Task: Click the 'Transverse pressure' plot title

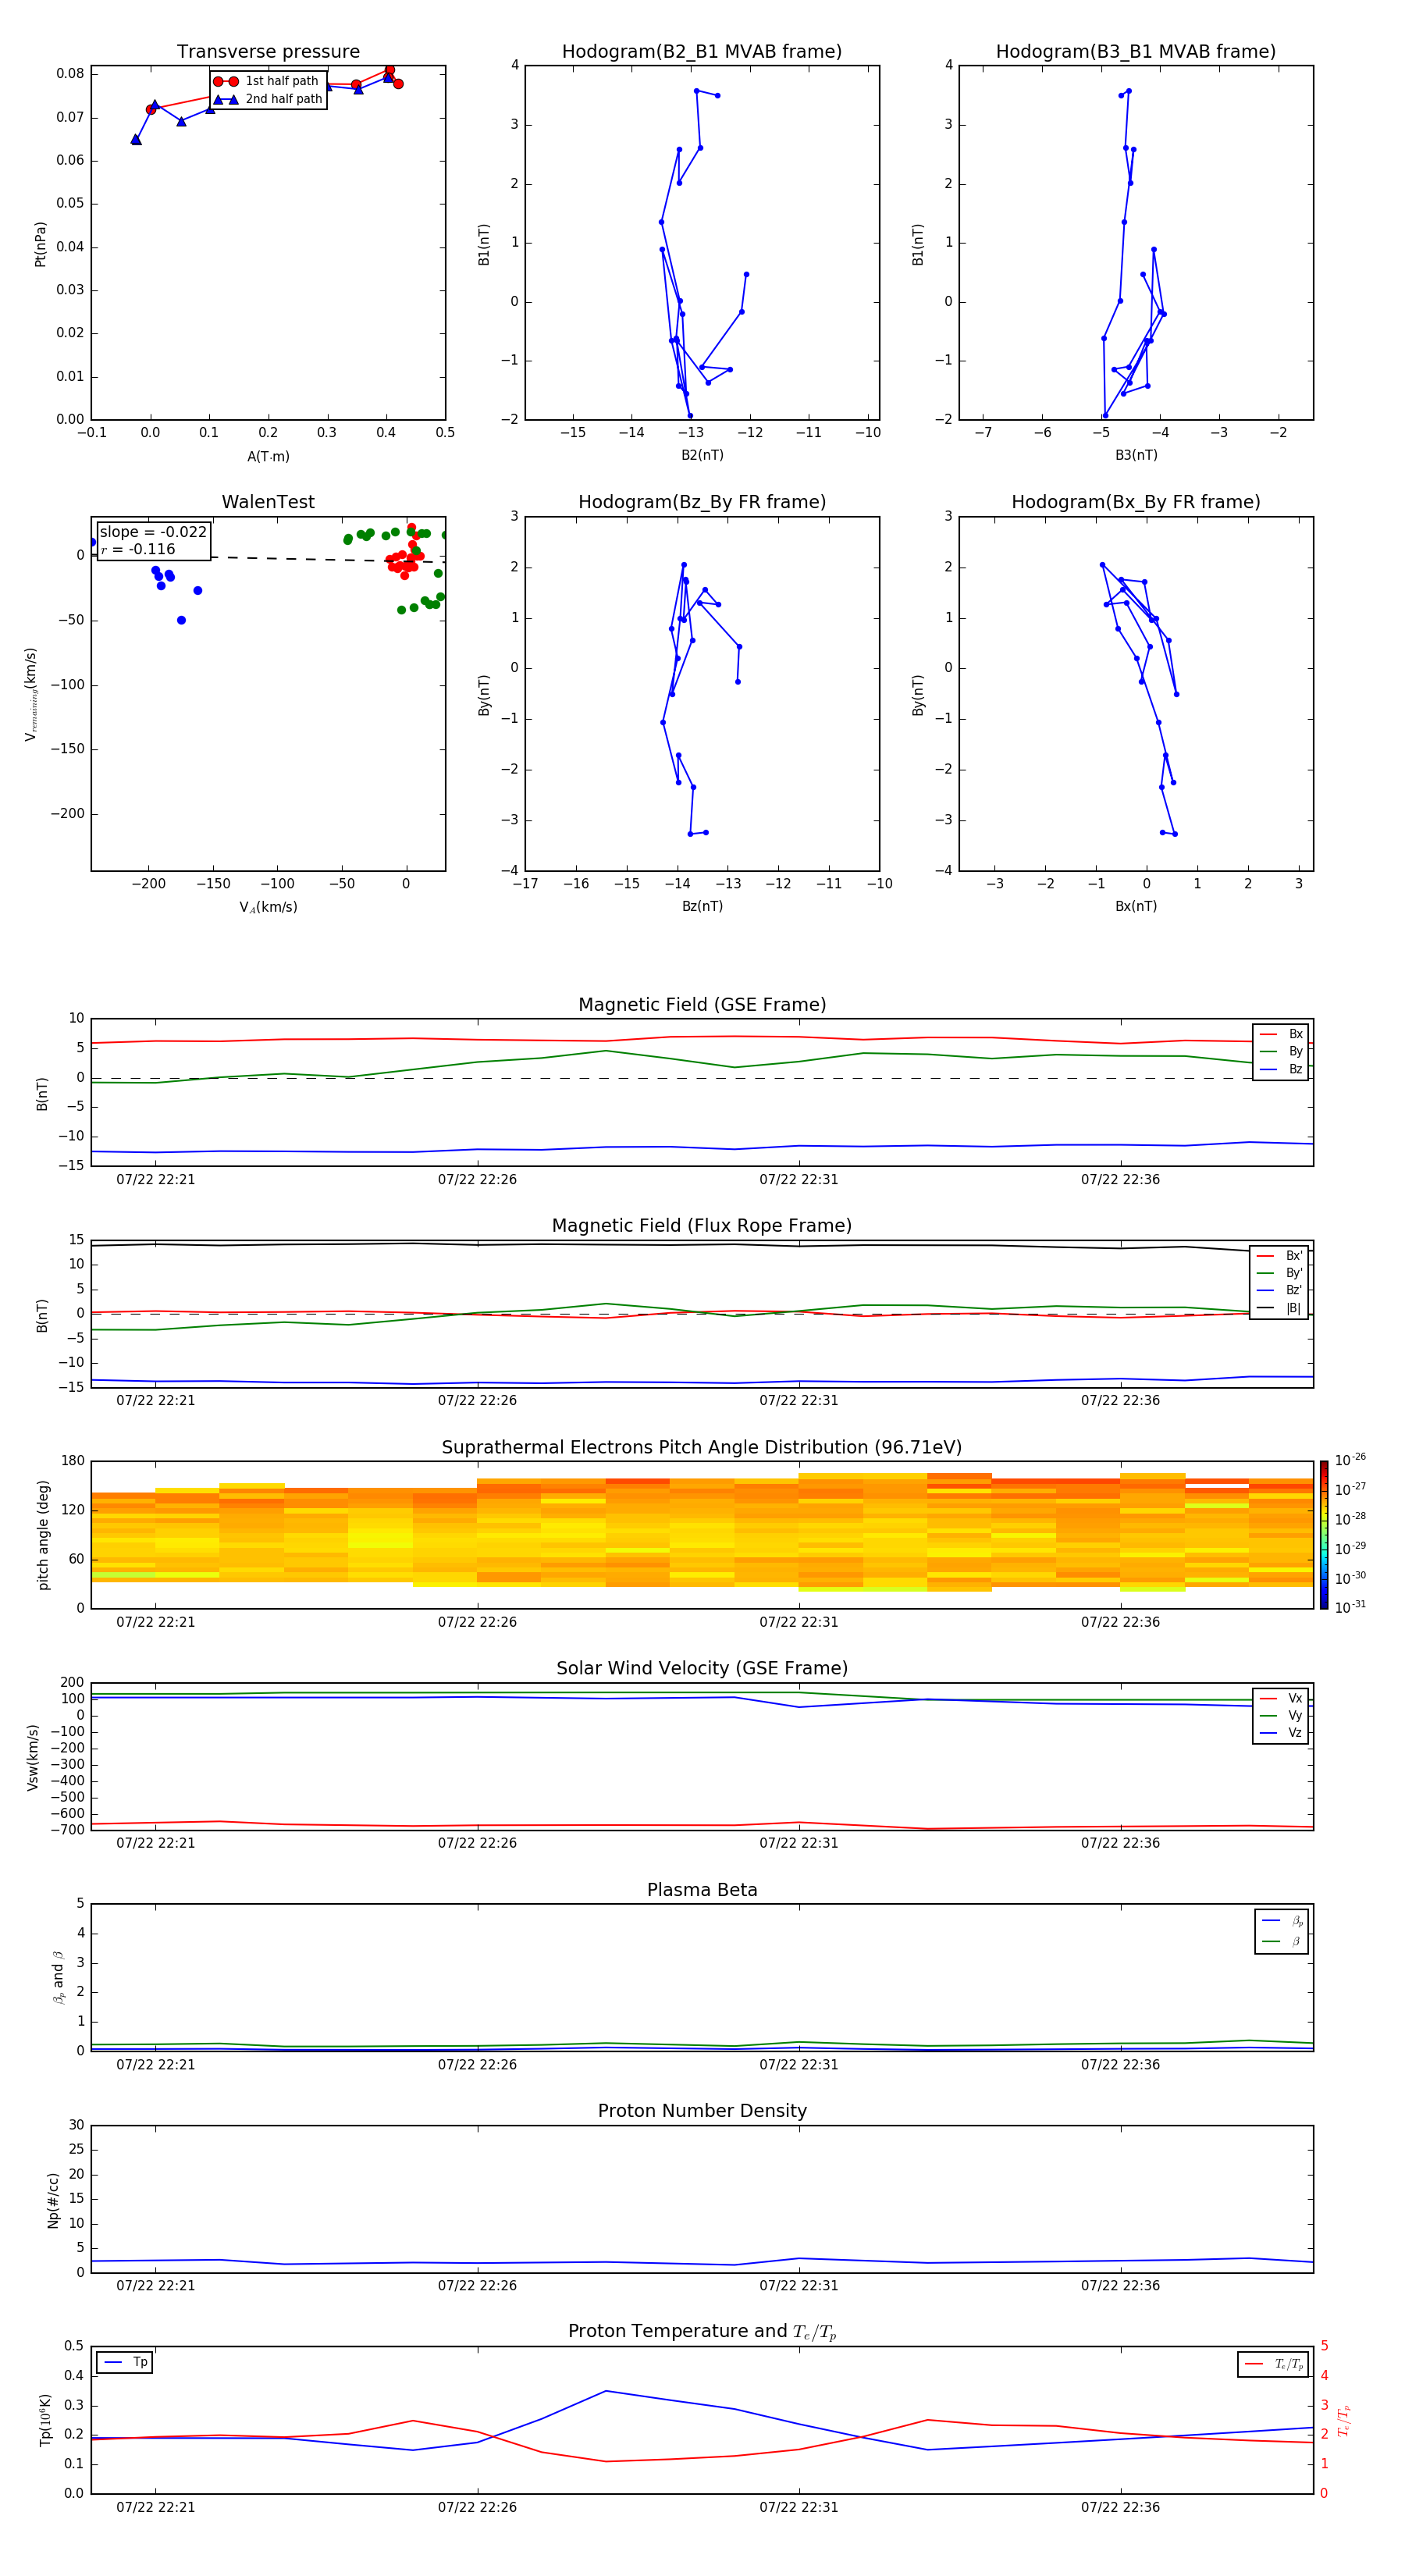Action: 268,52
